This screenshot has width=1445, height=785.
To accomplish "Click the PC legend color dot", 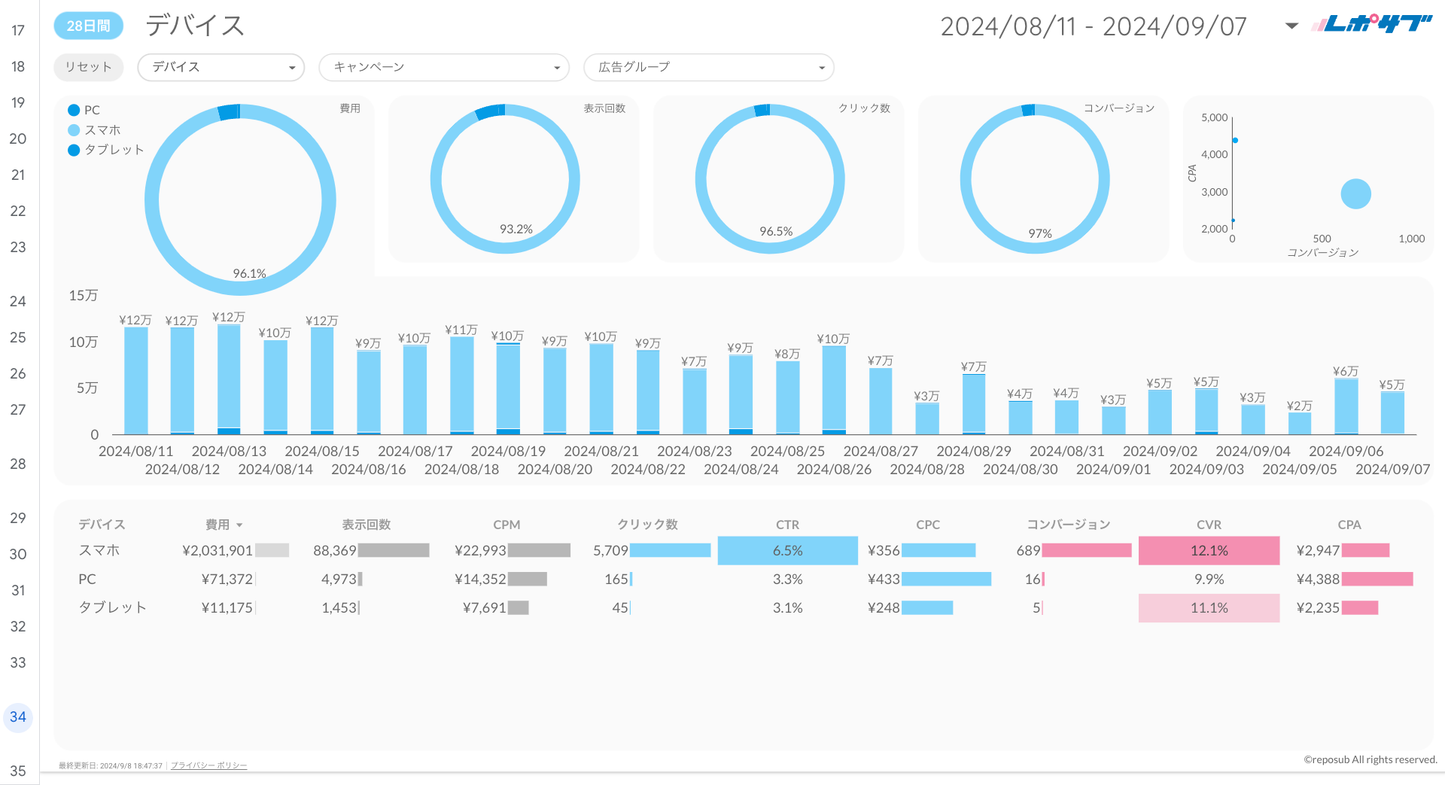I will coord(74,110).
